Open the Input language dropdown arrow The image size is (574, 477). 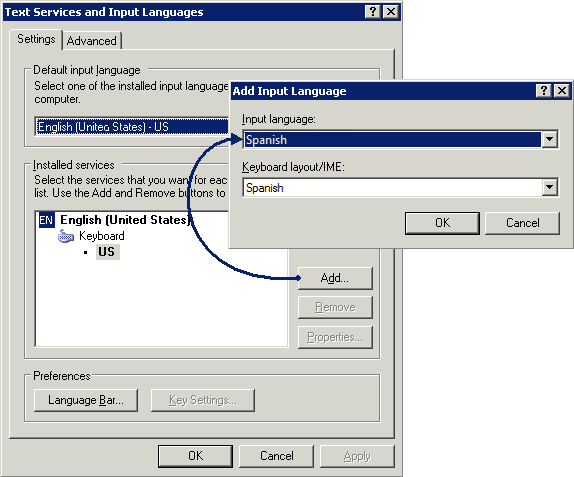[549, 139]
